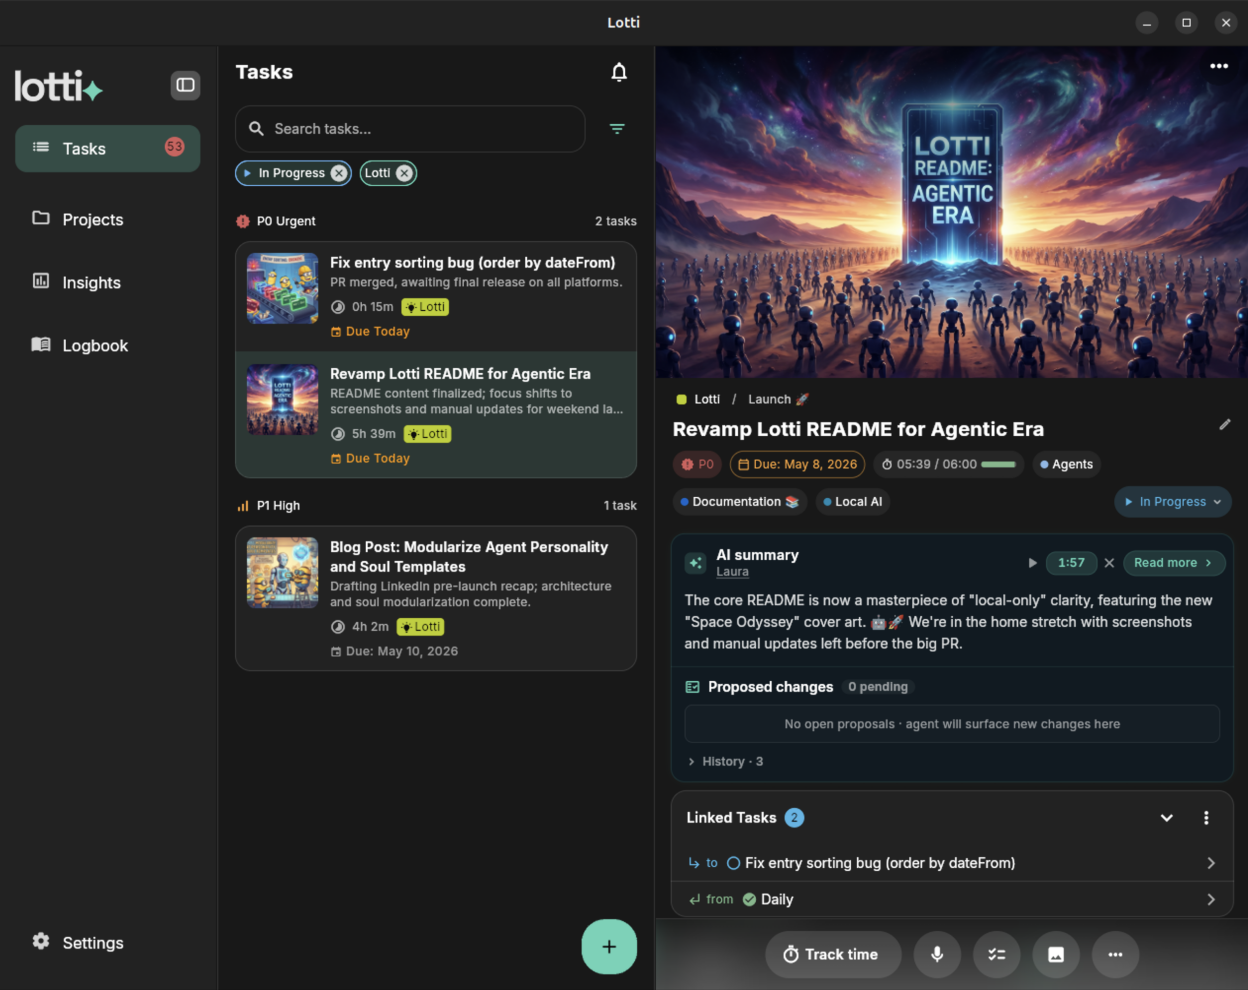Open Fix entry sorting bug task card
Screen dimensions: 1248x990
[436, 296]
